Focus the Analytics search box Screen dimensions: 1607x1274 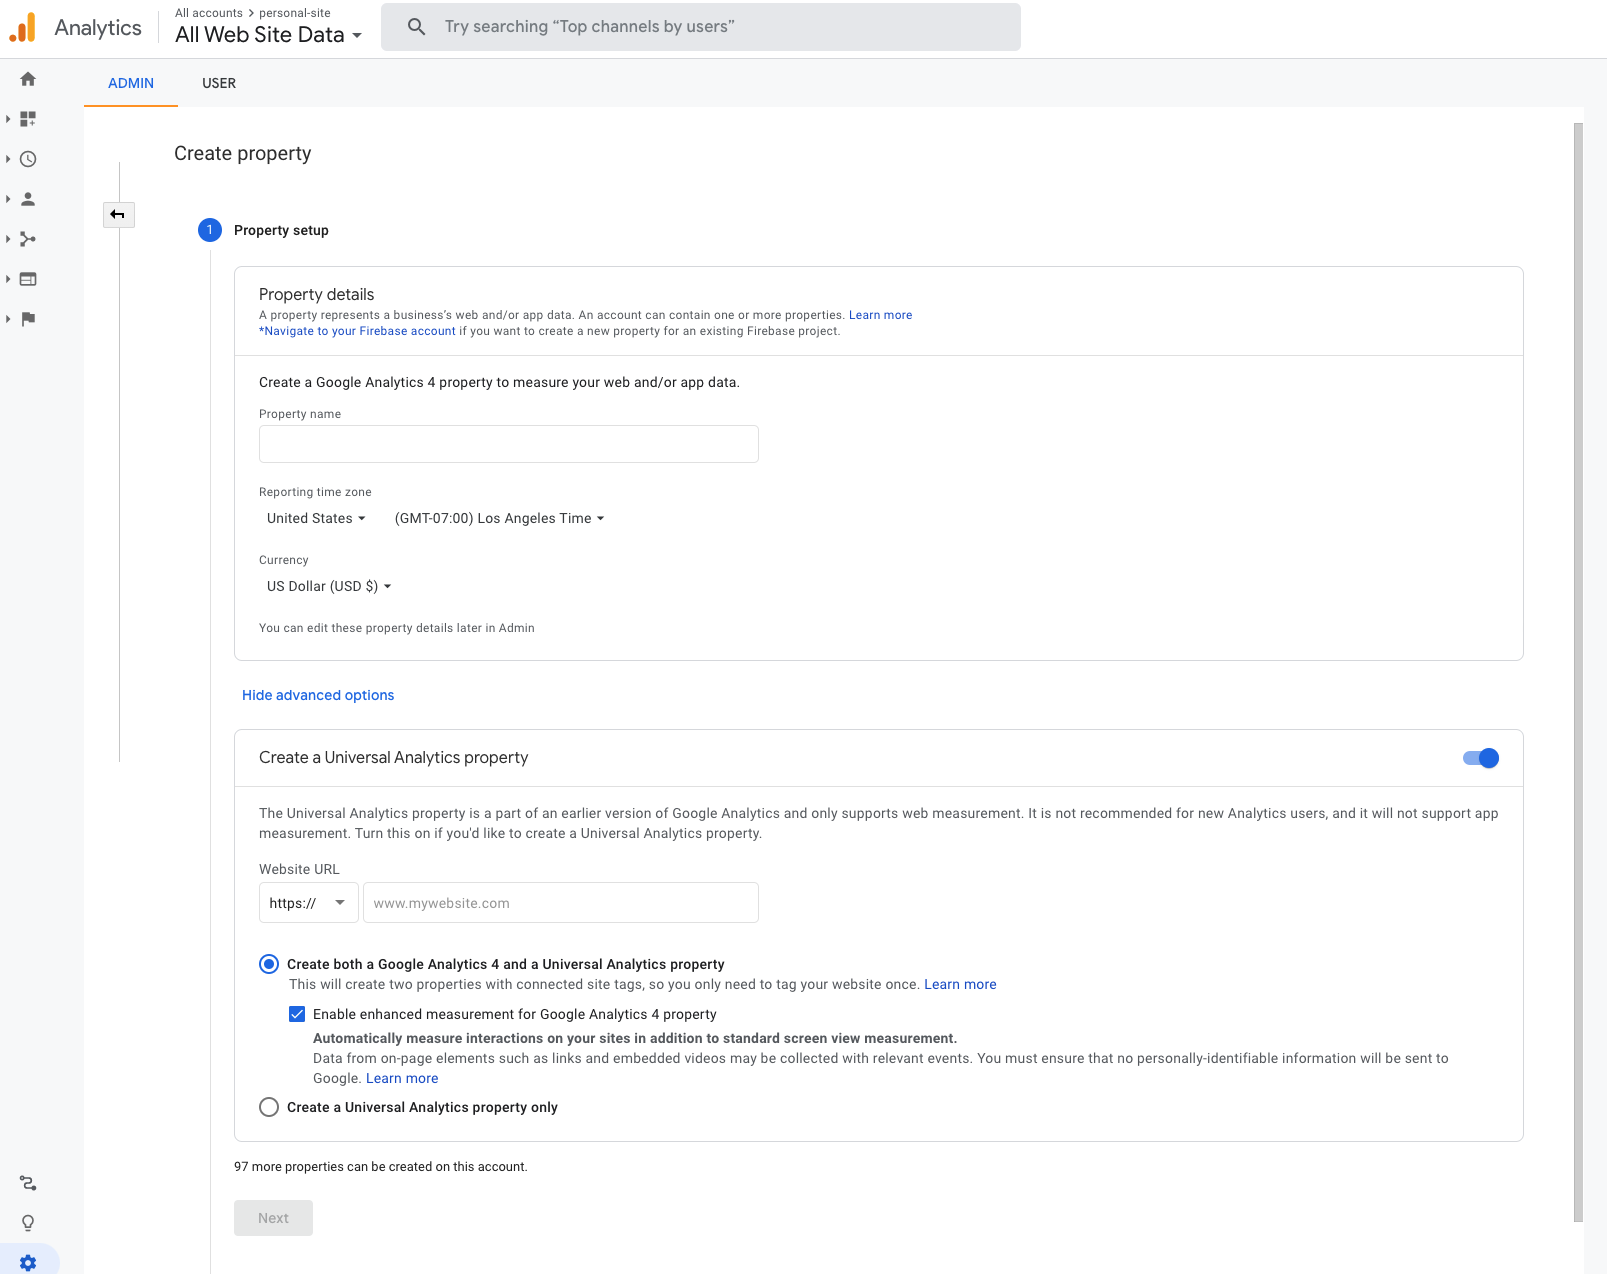click(x=701, y=27)
